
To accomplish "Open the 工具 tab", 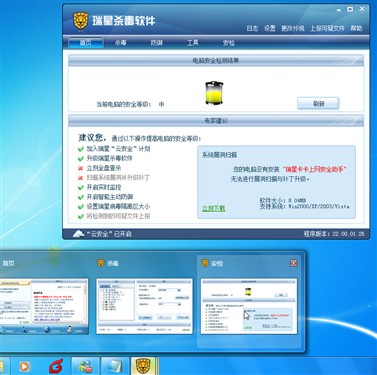I will (x=192, y=43).
